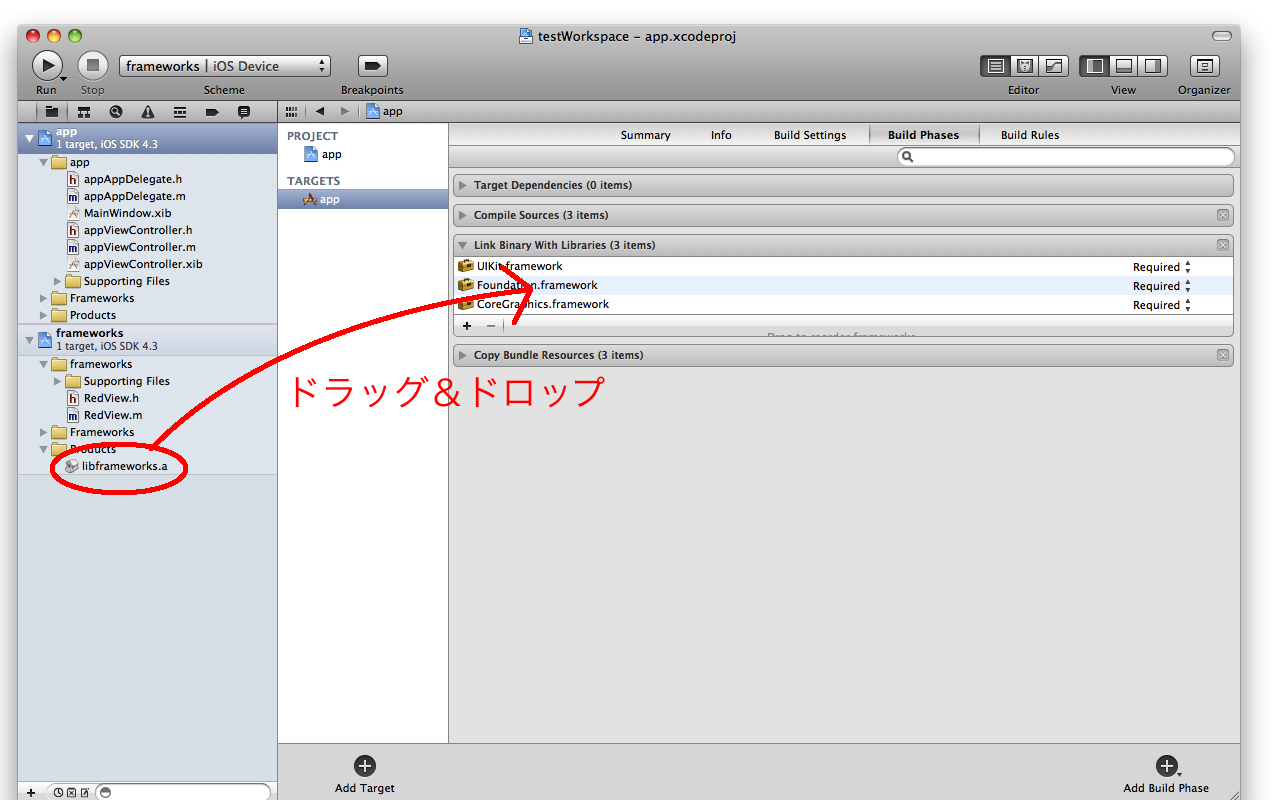The width and height of the screenshot is (1280, 800).
Task: Toggle the Debug area visibility
Action: 1124,66
